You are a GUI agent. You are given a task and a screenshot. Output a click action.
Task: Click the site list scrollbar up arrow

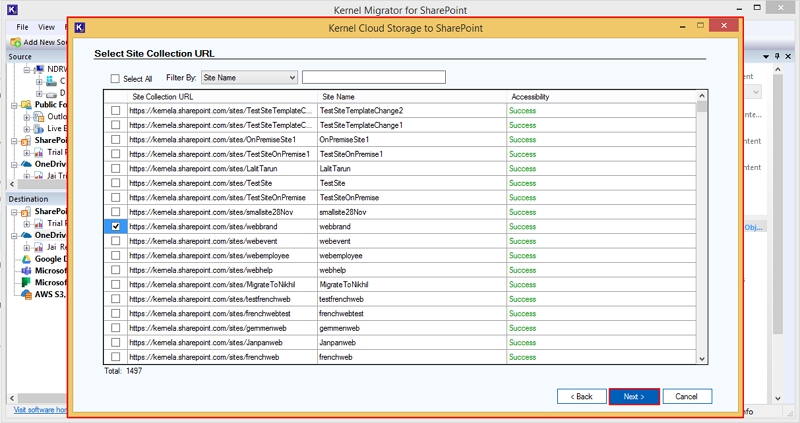[702, 96]
